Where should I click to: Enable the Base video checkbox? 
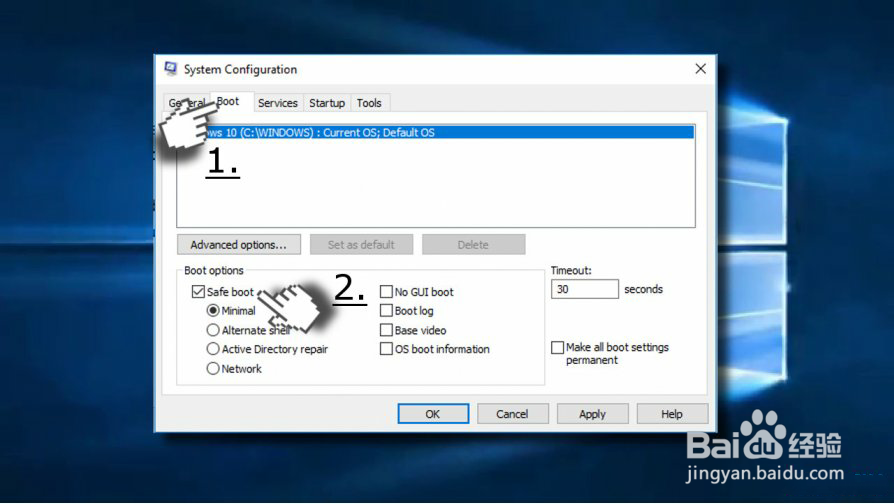pos(386,330)
